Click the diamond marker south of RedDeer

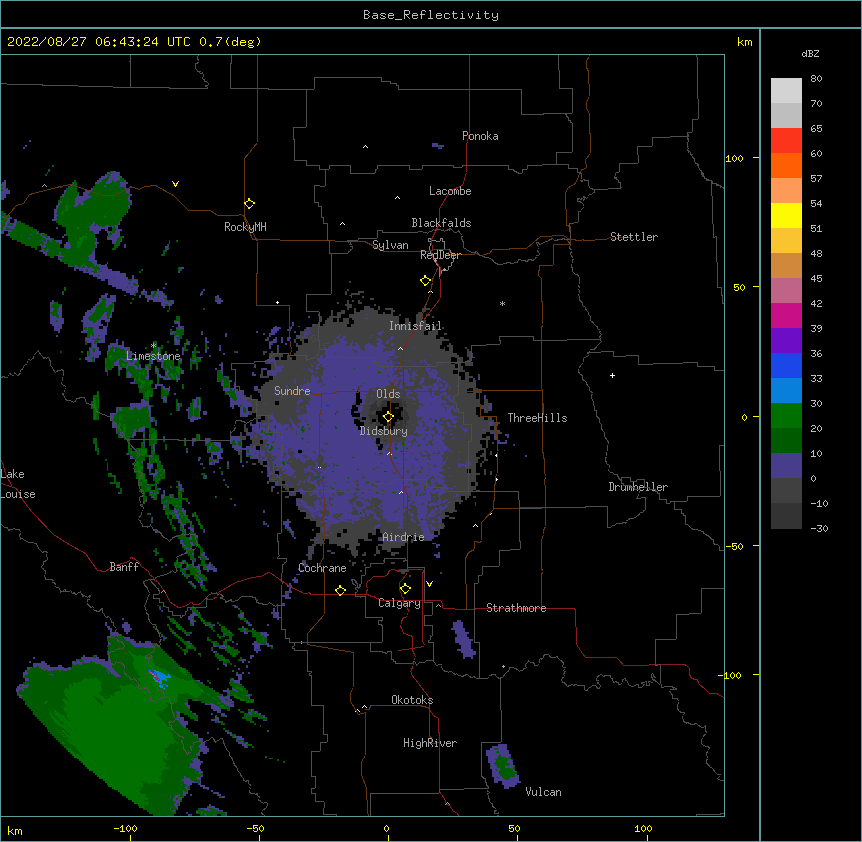pos(425,281)
